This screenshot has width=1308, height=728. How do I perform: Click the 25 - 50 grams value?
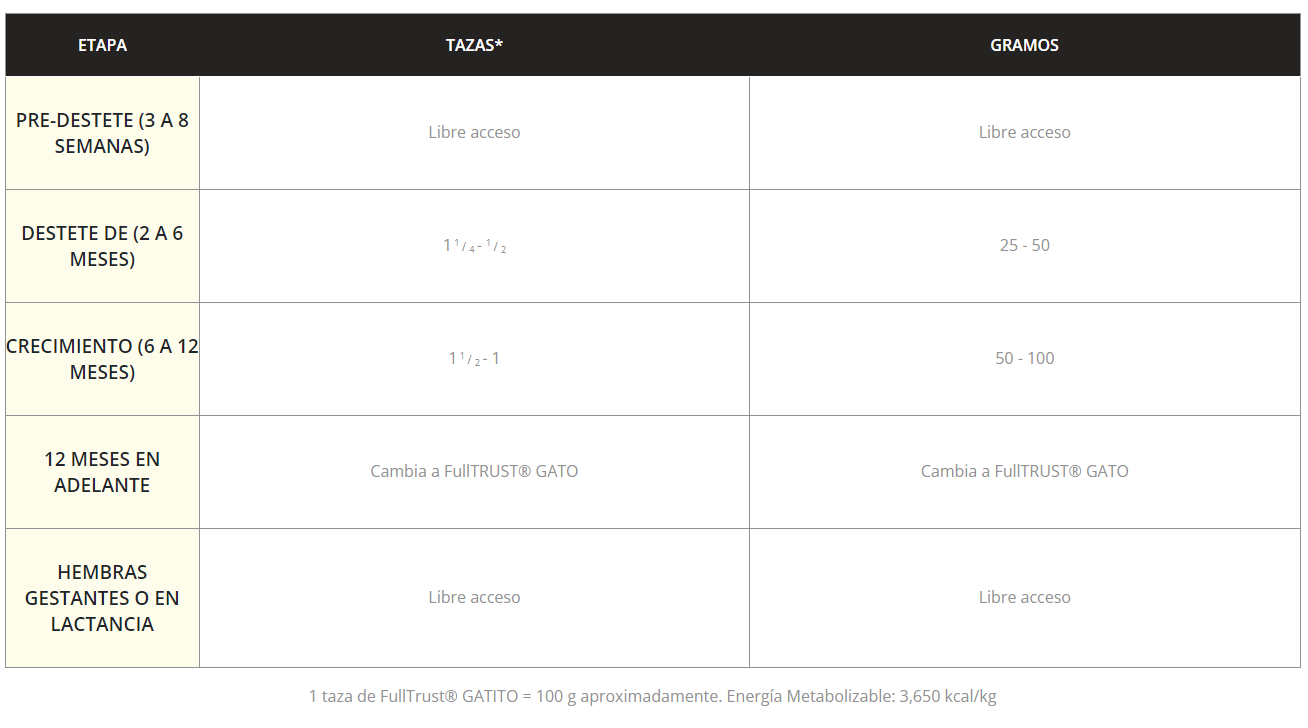click(x=1024, y=245)
